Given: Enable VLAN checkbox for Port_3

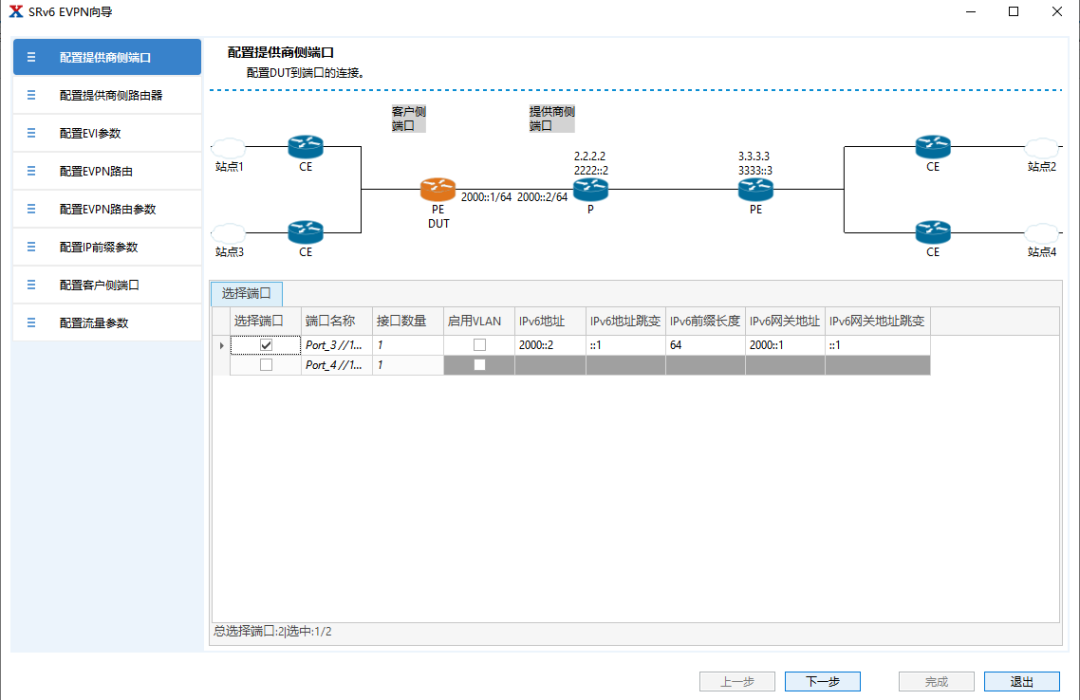Looking at the screenshot, I should click(x=479, y=345).
